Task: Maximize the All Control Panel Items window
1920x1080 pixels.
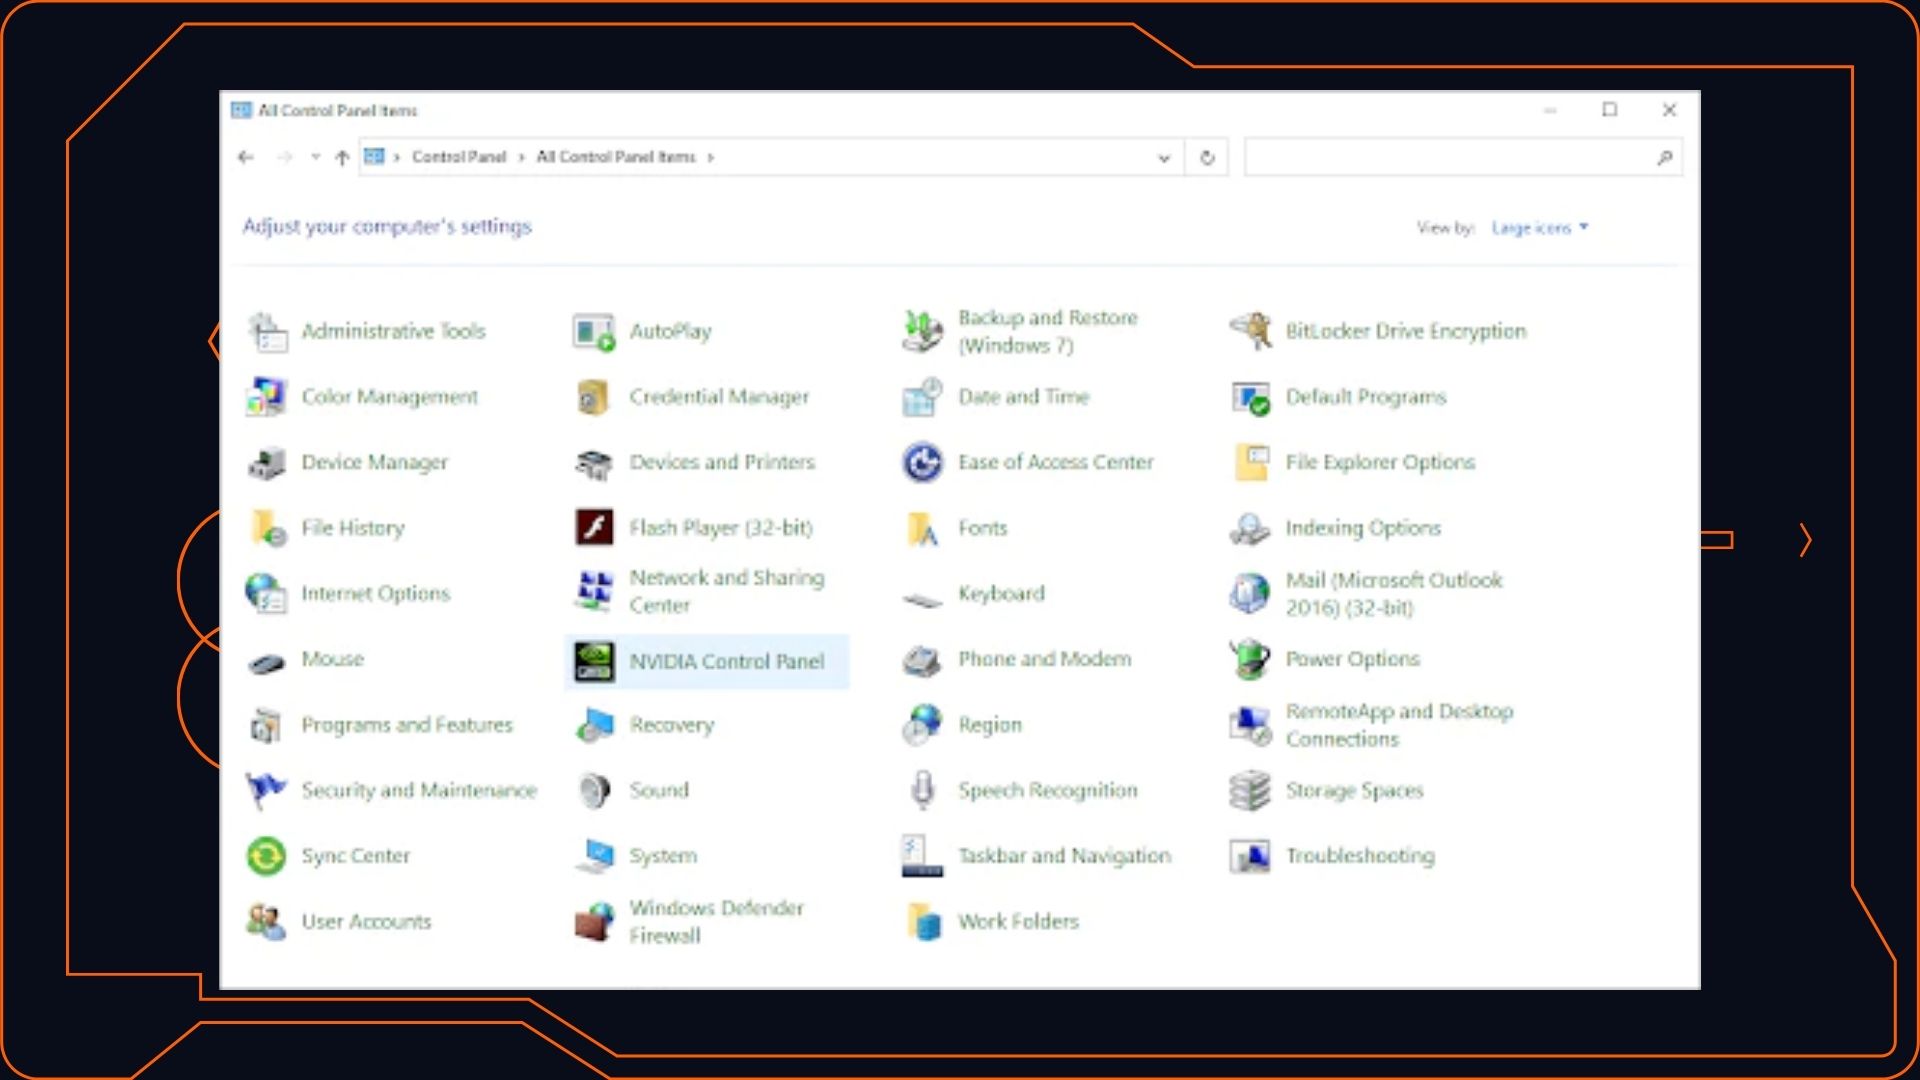Action: point(1610,110)
